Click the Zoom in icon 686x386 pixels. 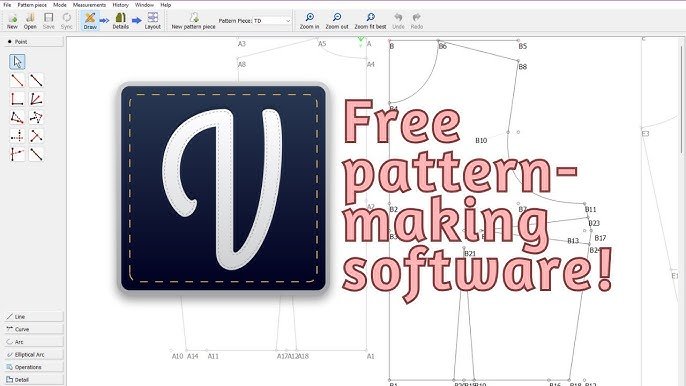309,21
